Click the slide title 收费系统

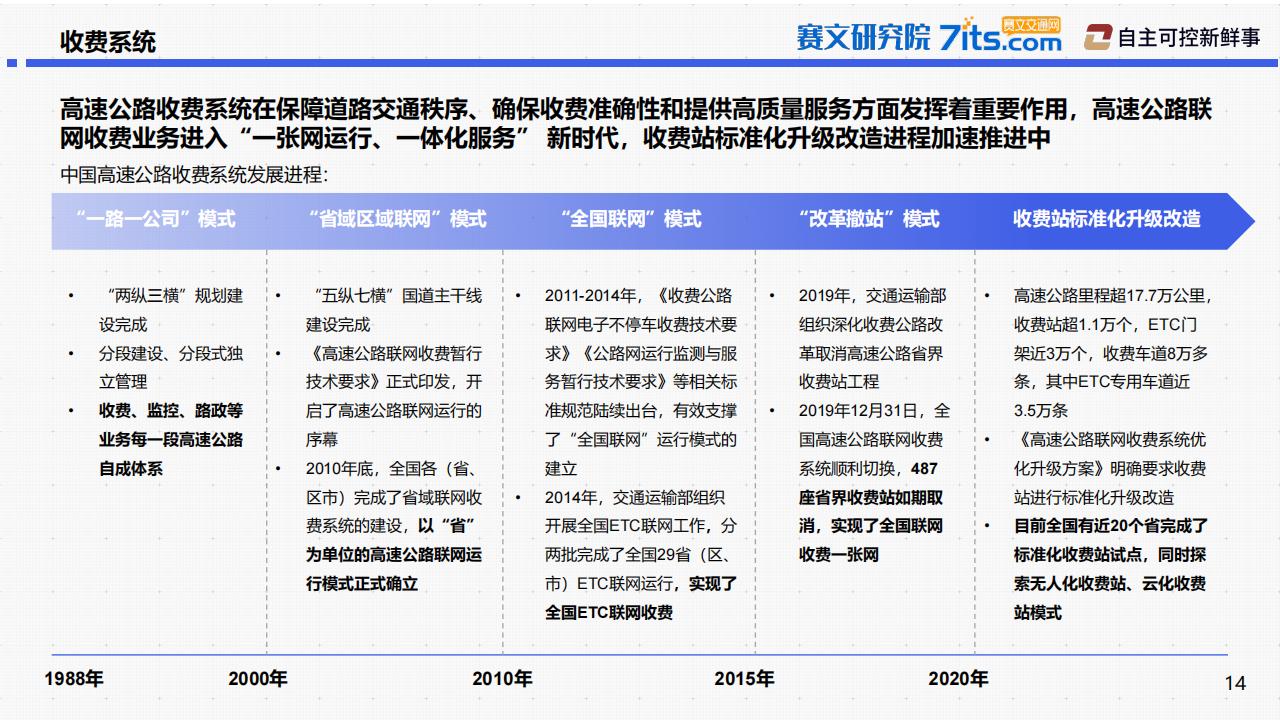point(108,42)
